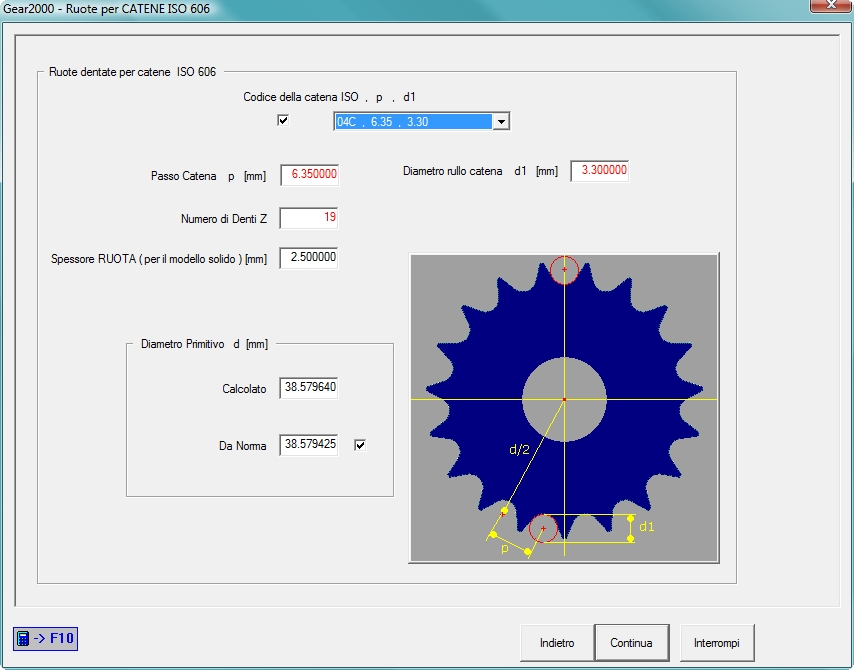Viewport: 854px width, 670px height.
Task: Click the Indietro button
Action: tap(557, 643)
